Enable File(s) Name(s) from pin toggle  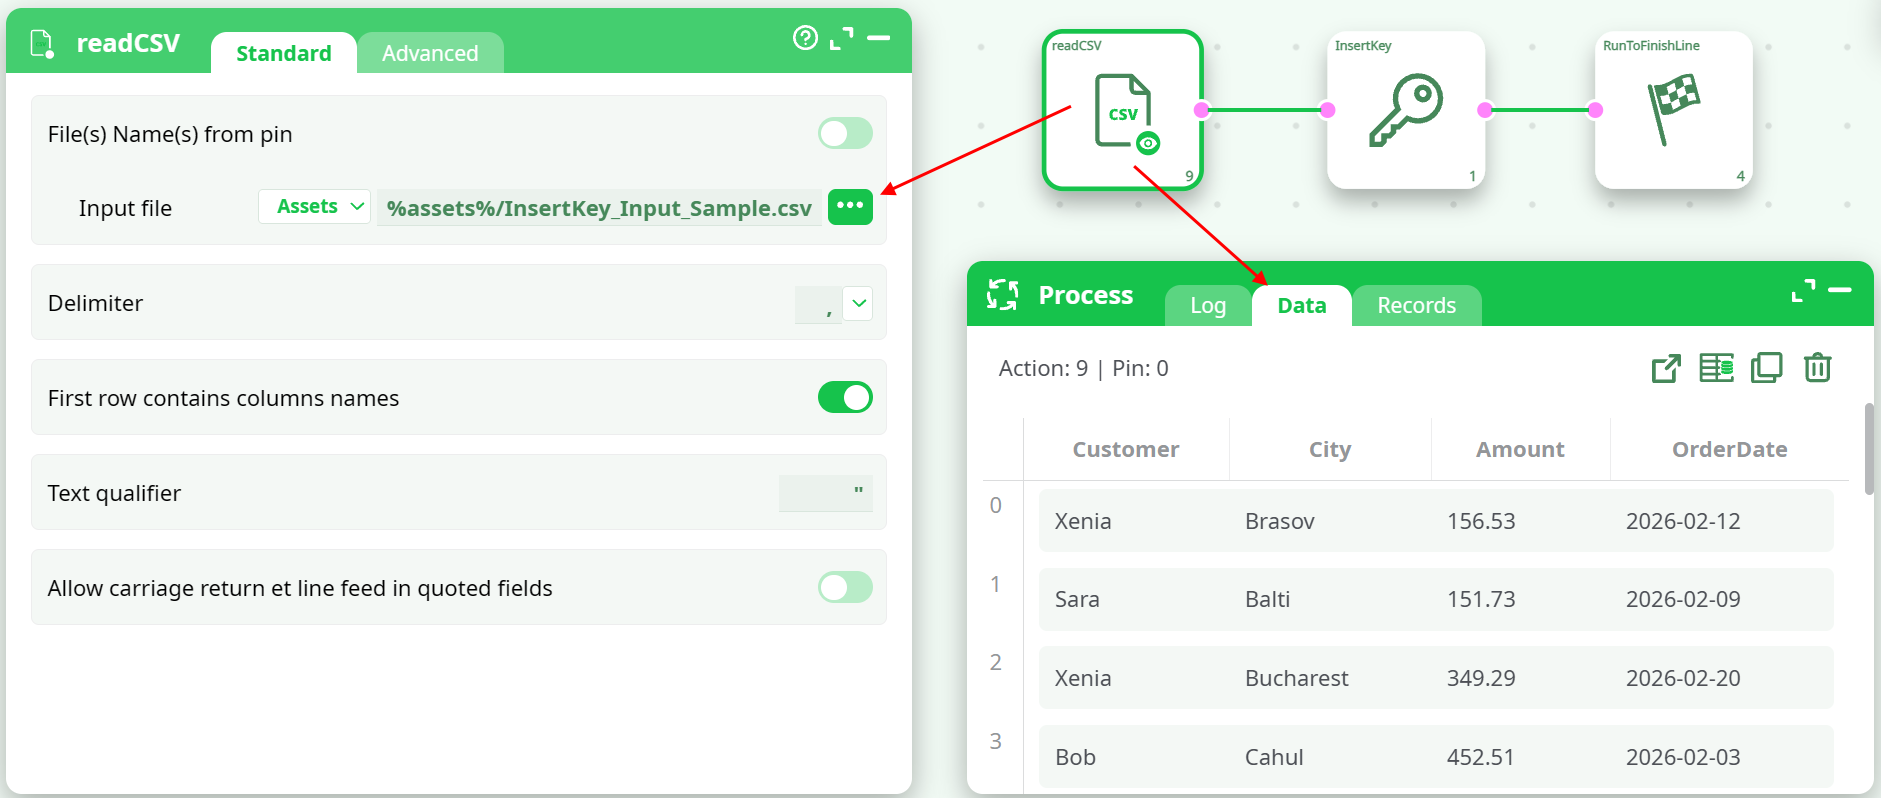[x=845, y=133]
